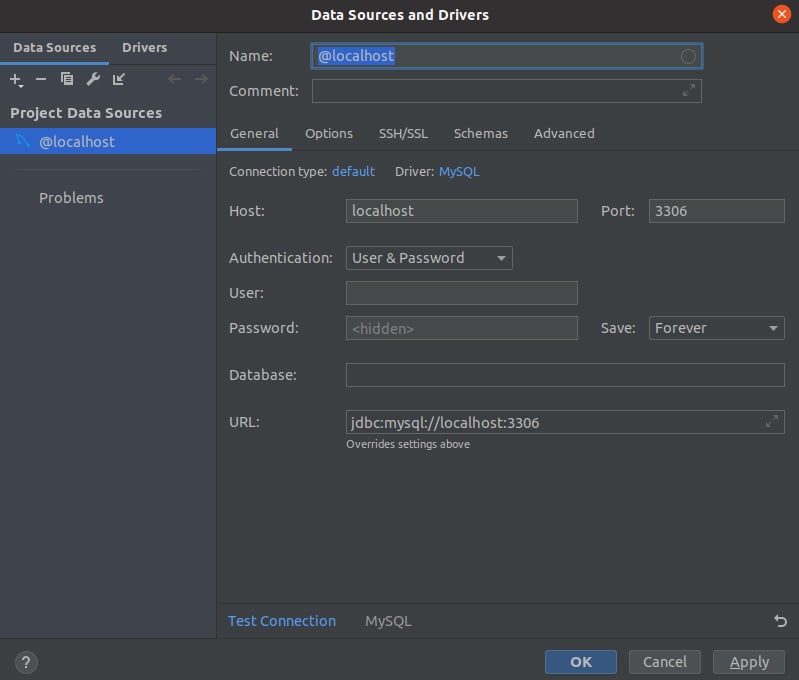Viewport: 799px width, 680px height.
Task: Open driver settings wrench icon
Action: click(93, 79)
